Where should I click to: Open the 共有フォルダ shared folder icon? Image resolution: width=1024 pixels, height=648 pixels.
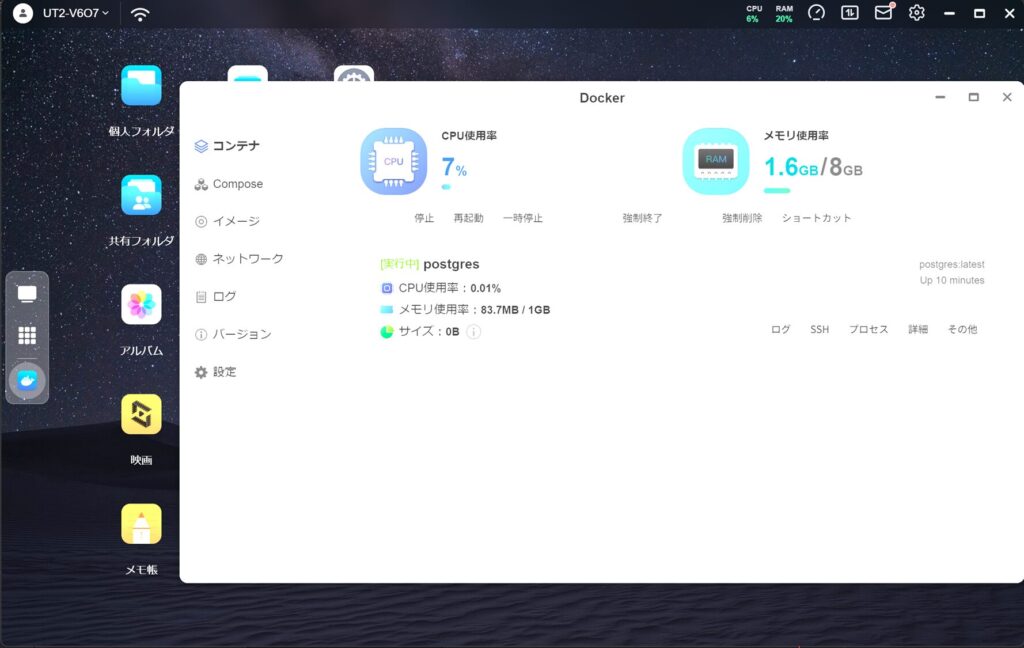tap(141, 195)
